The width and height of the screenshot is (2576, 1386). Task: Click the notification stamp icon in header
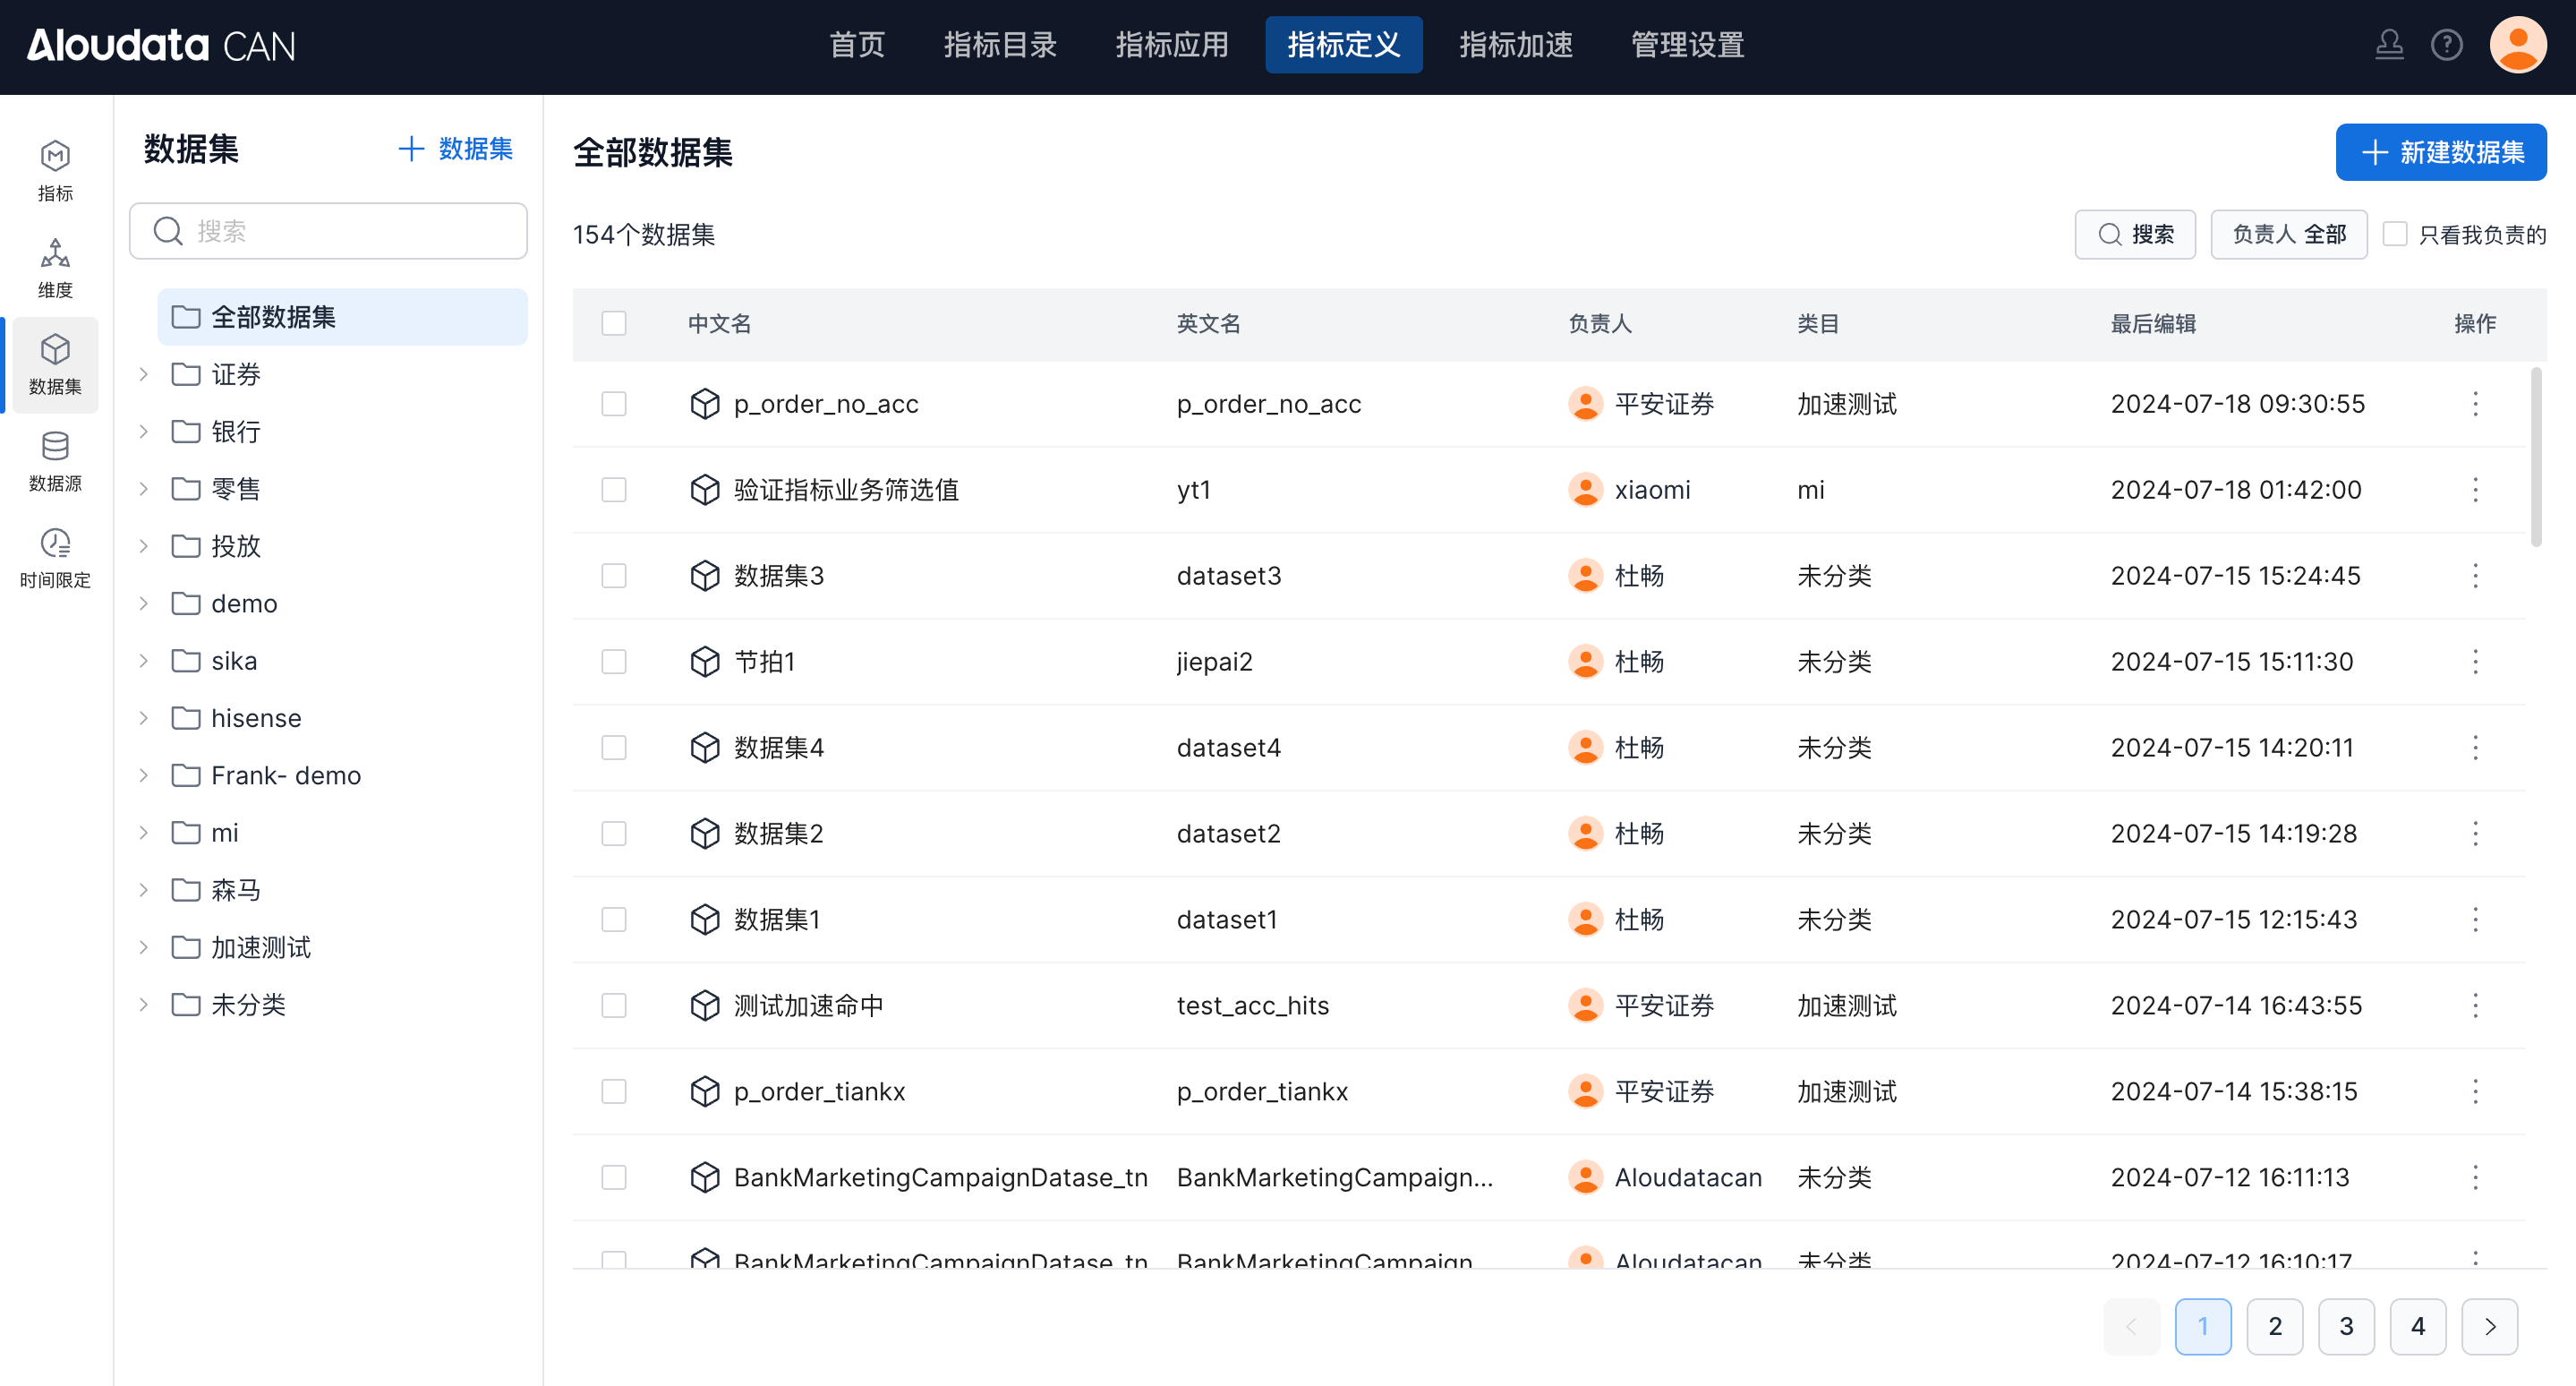pyautogui.click(x=2389, y=45)
